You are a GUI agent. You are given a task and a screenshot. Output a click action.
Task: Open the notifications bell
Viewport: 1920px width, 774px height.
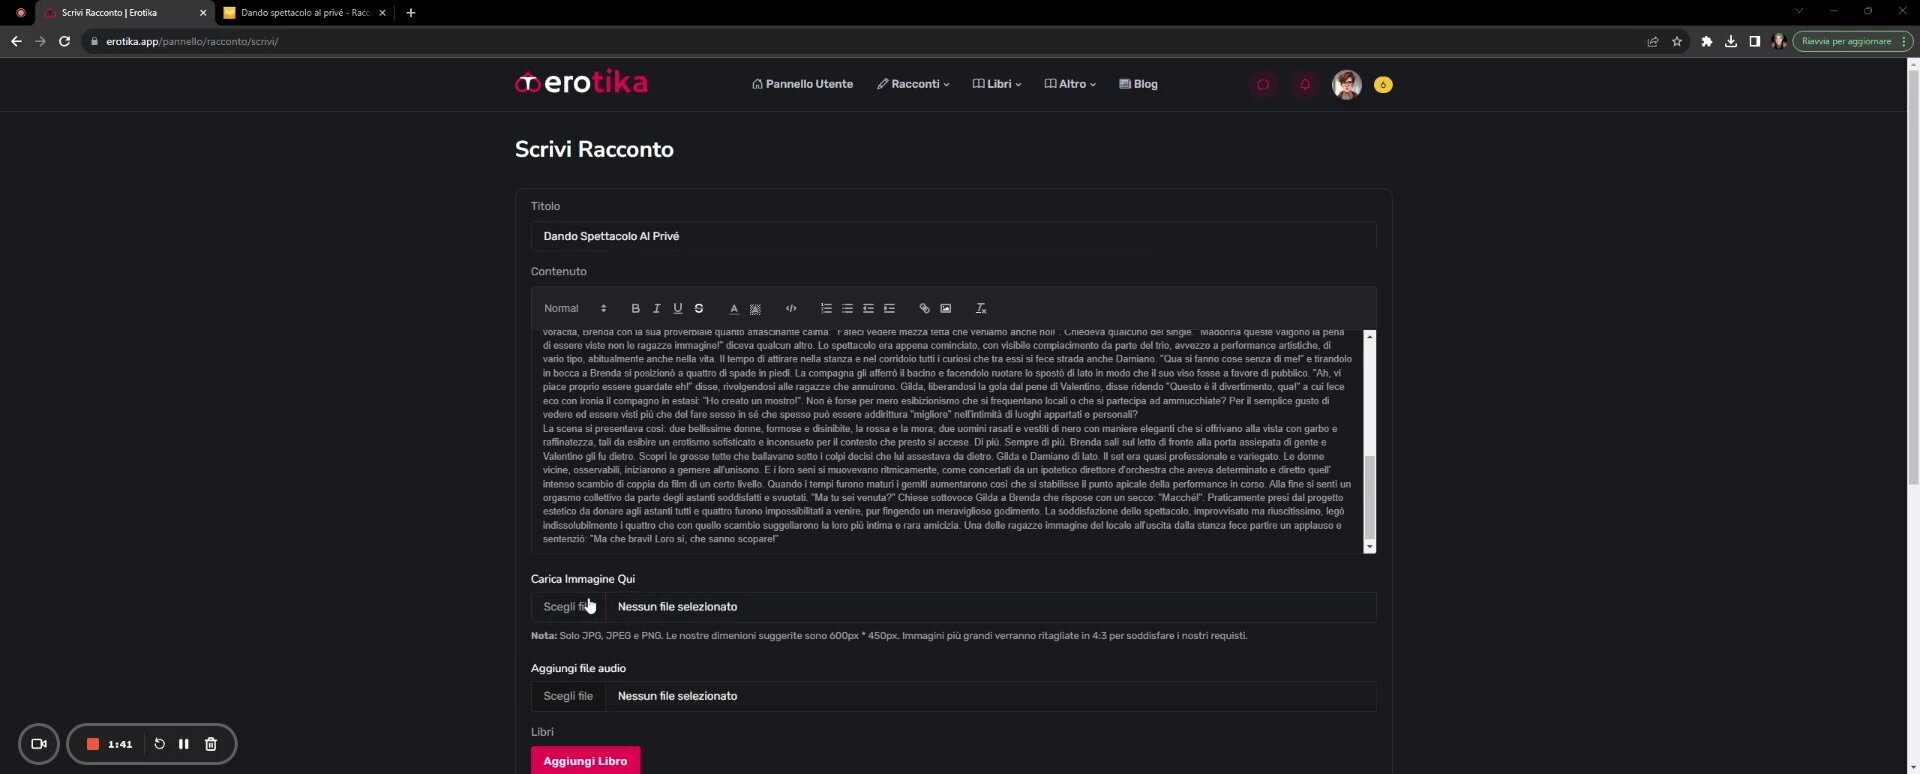1304,85
